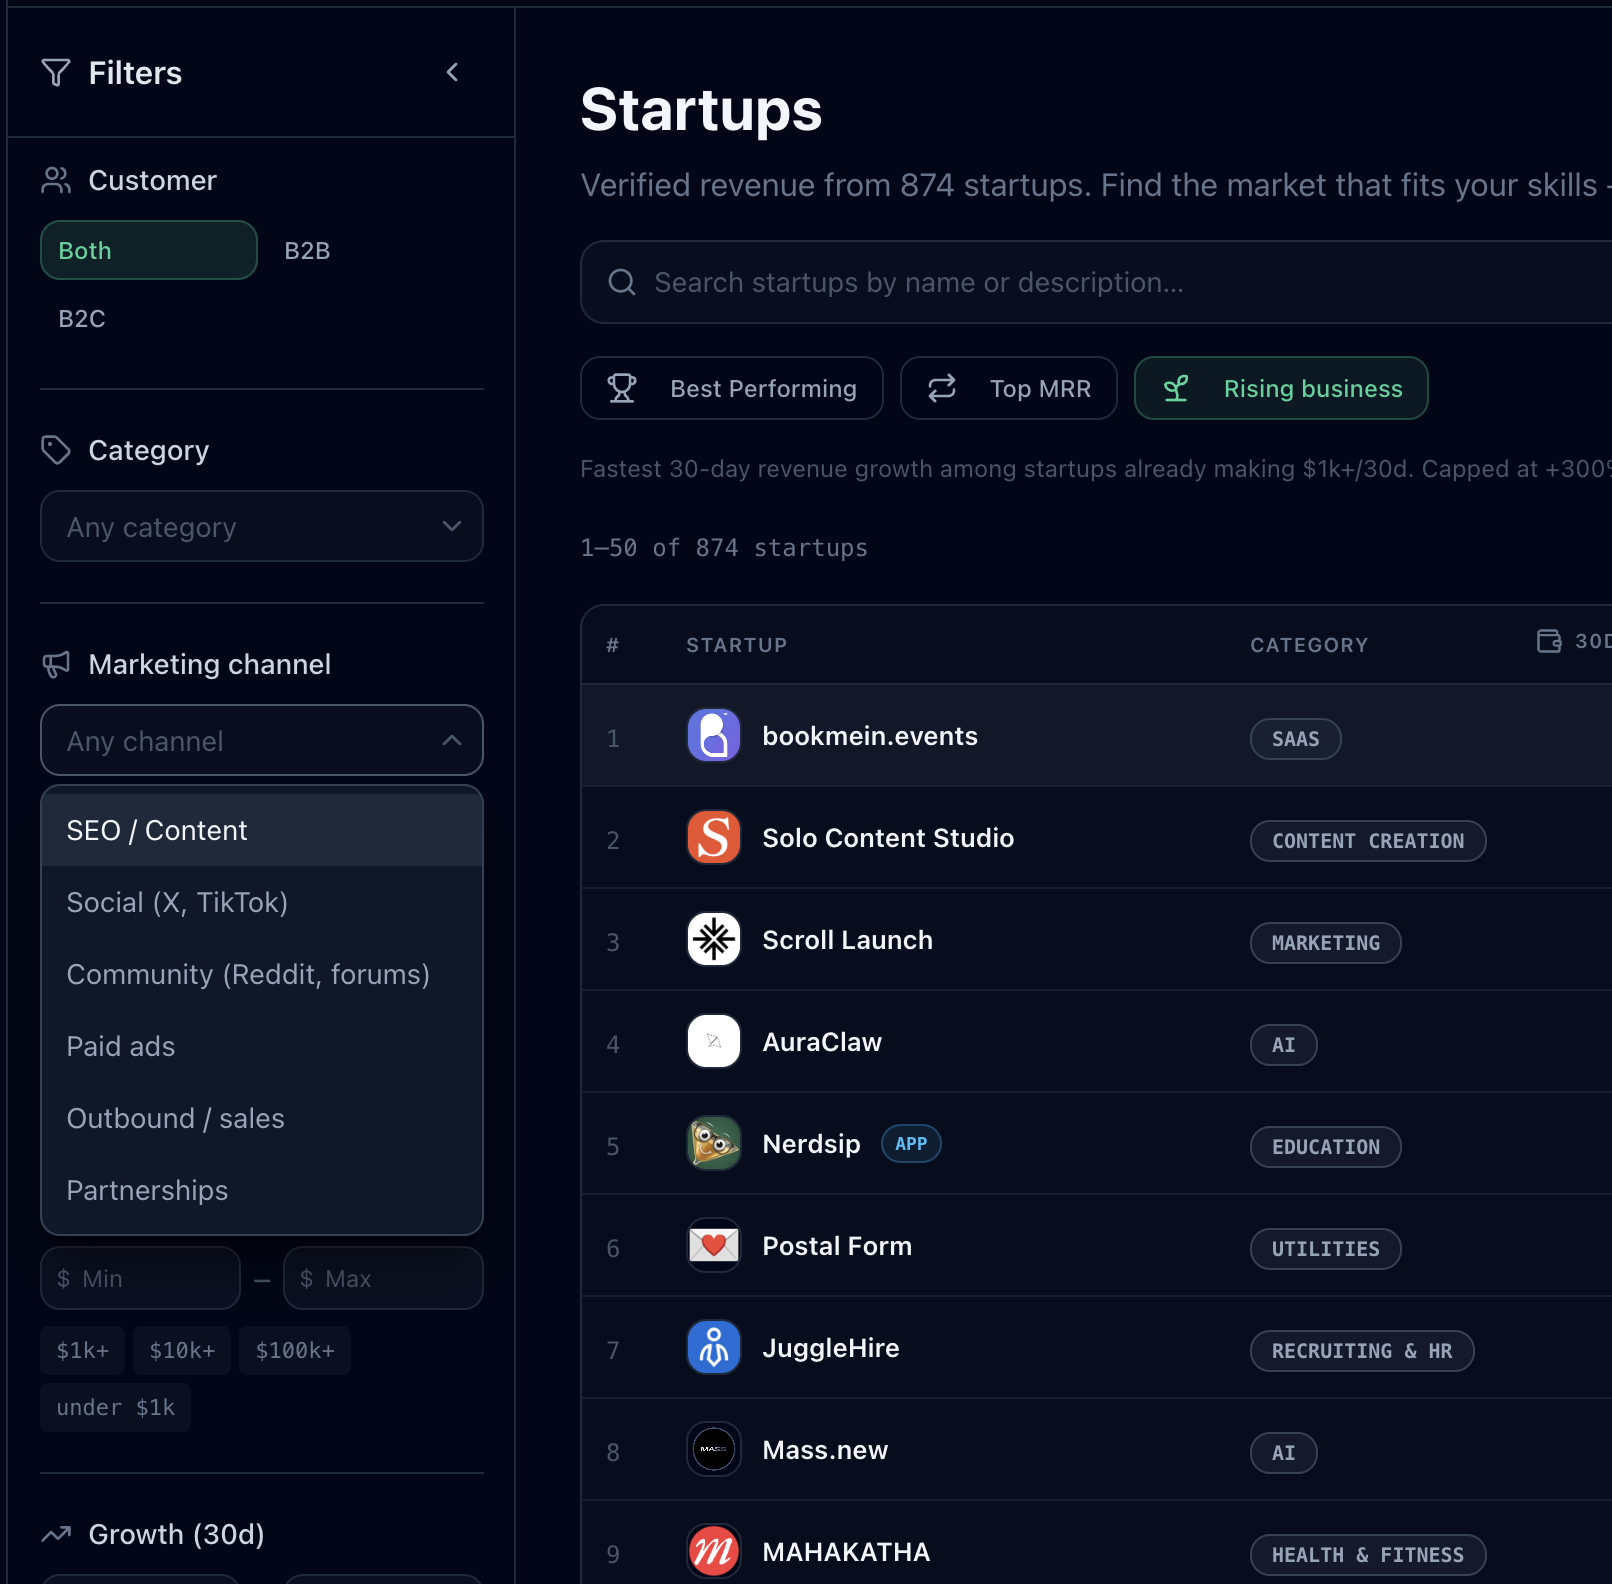This screenshot has height=1584, width=1612.
Task: Click the Solo Content Studio logo
Action: pyautogui.click(x=714, y=838)
